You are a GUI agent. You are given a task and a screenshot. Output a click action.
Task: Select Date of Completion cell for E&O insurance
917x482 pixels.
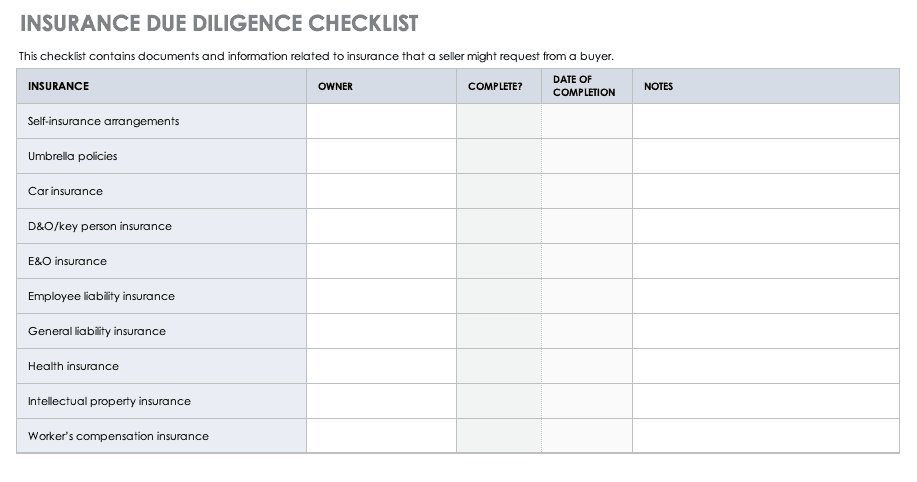pos(587,261)
